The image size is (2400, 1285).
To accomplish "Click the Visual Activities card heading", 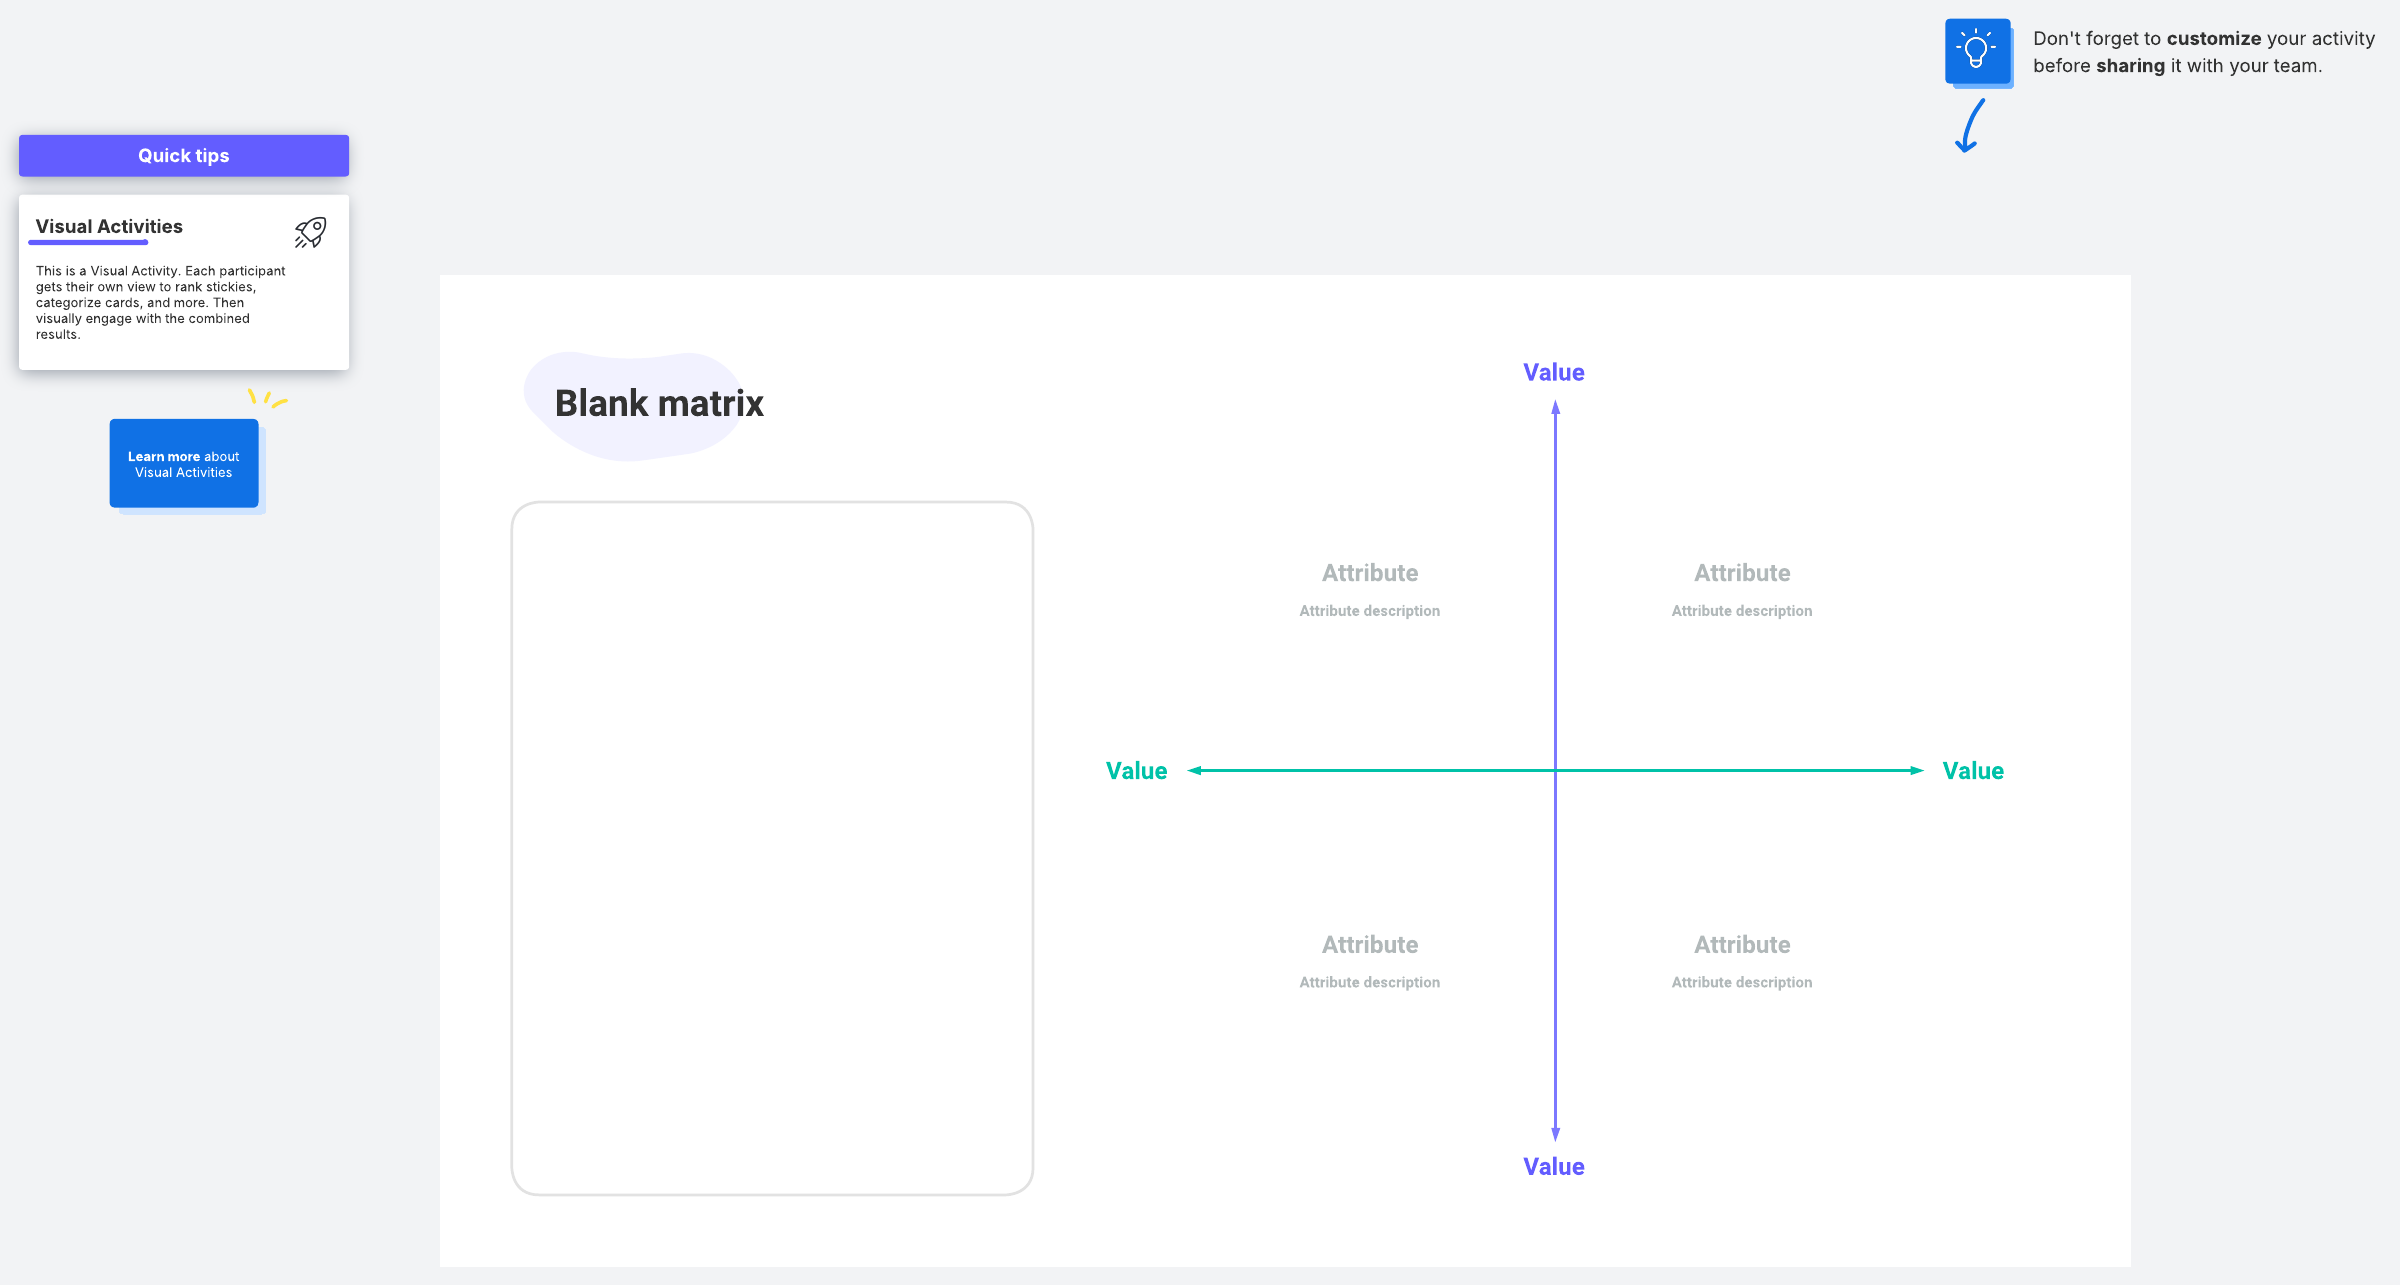I will (109, 227).
